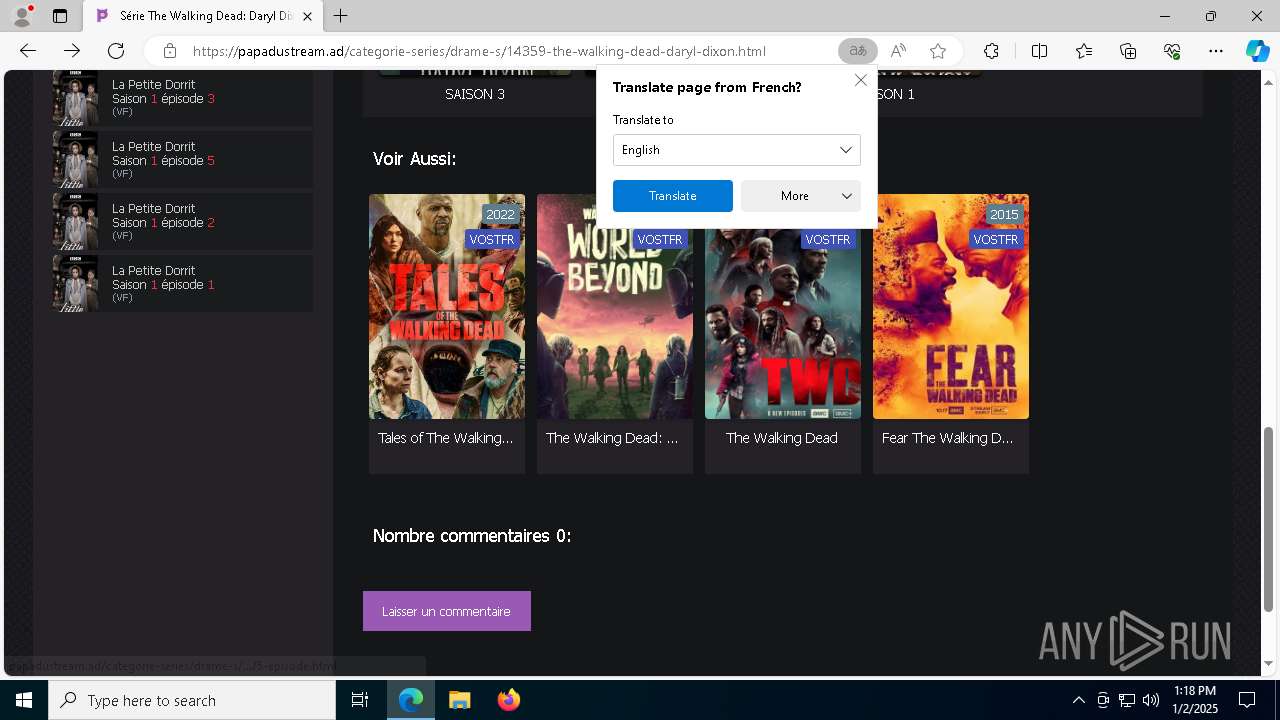Click the Translate button
Viewport: 1280px width, 720px height.
click(x=672, y=196)
